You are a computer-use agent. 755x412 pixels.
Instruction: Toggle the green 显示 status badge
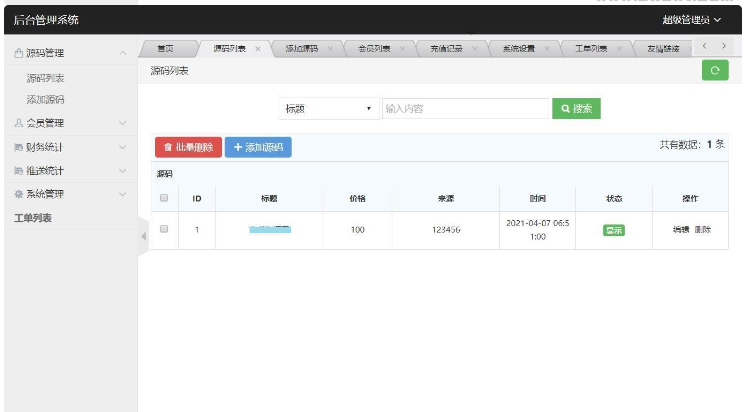coord(613,231)
